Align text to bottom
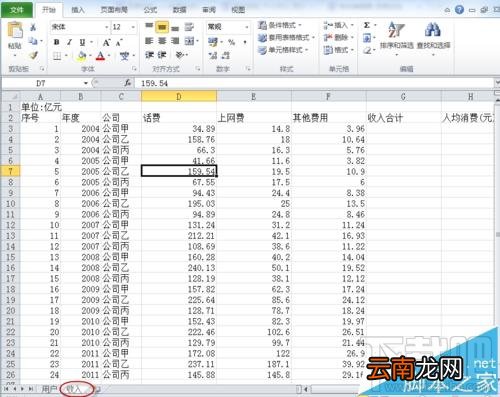500x397 pixels. click(175, 27)
